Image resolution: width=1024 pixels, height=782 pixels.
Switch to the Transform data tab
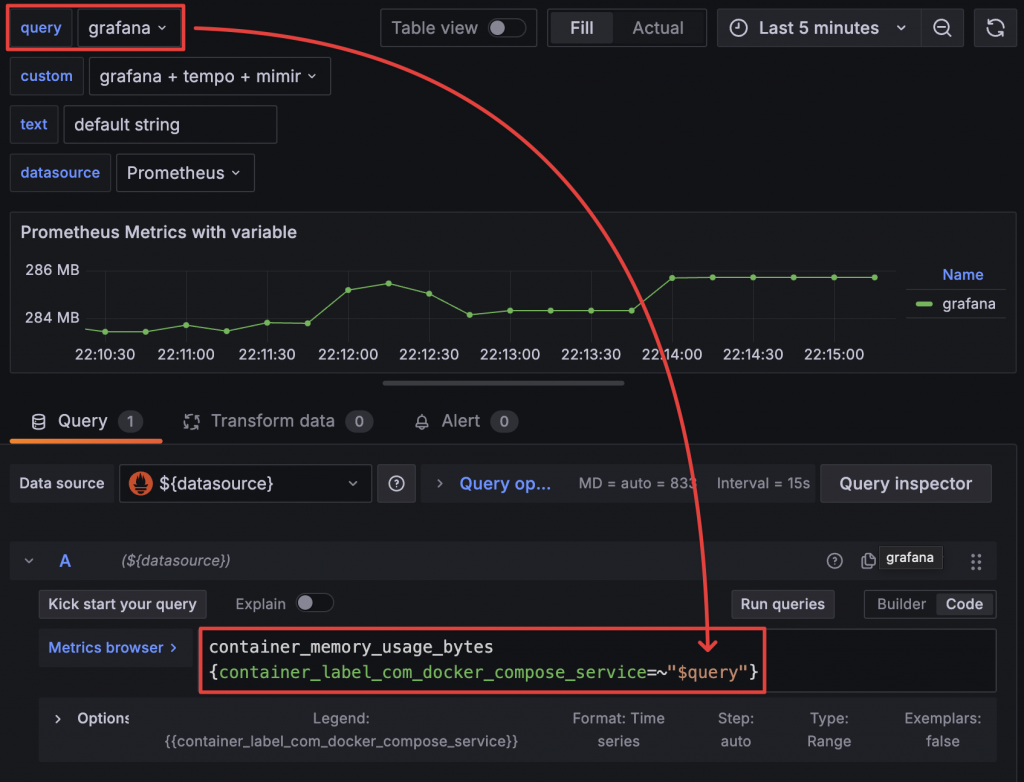278,421
